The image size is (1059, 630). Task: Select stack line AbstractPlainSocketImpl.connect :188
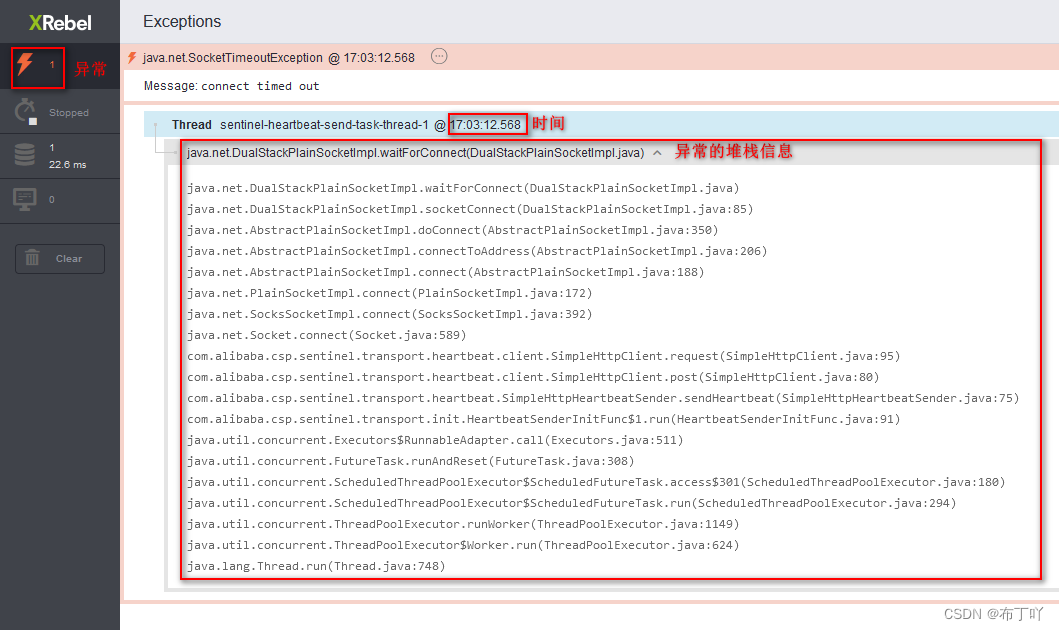coord(446,272)
